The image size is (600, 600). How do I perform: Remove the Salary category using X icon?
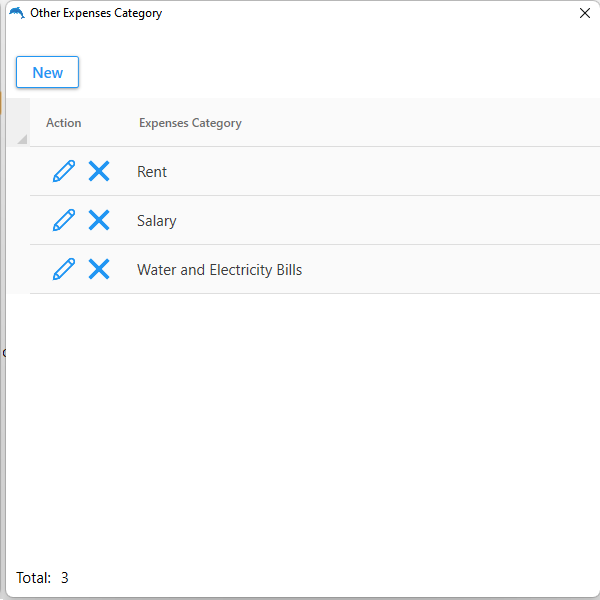pyautogui.click(x=99, y=220)
